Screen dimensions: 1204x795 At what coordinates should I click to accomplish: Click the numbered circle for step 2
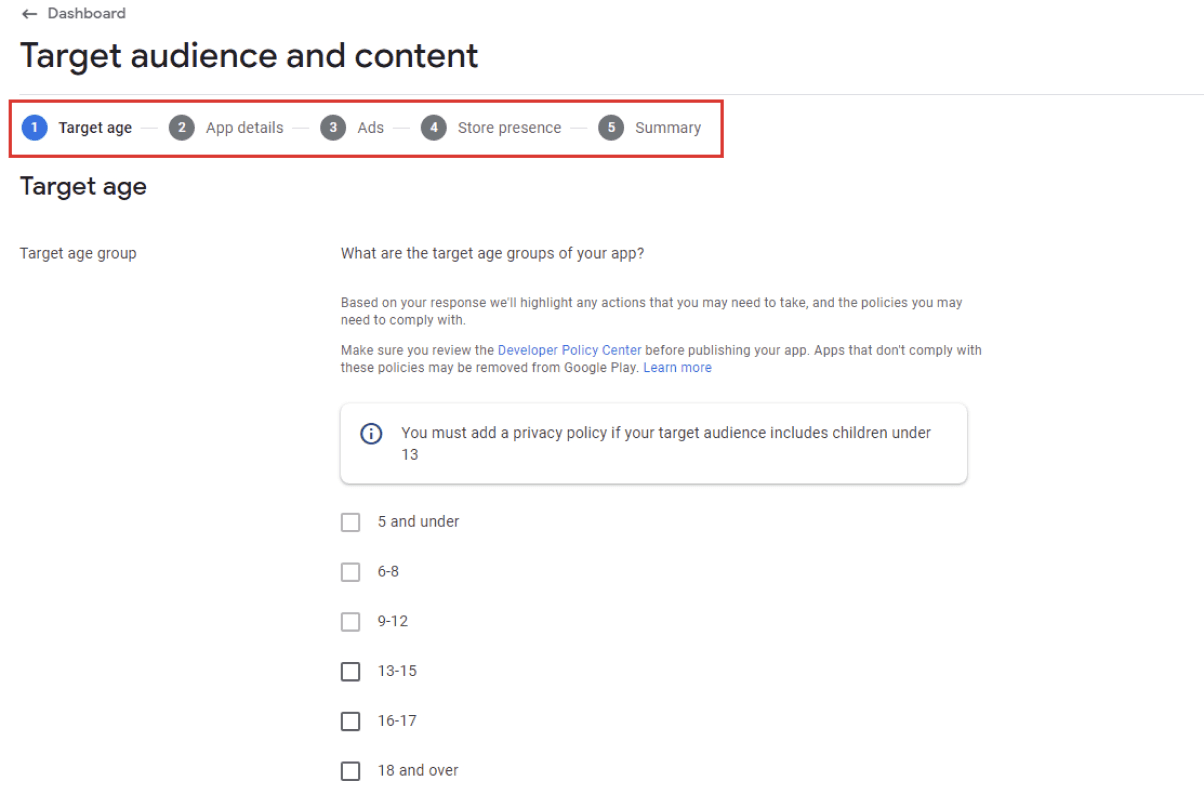[181, 127]
